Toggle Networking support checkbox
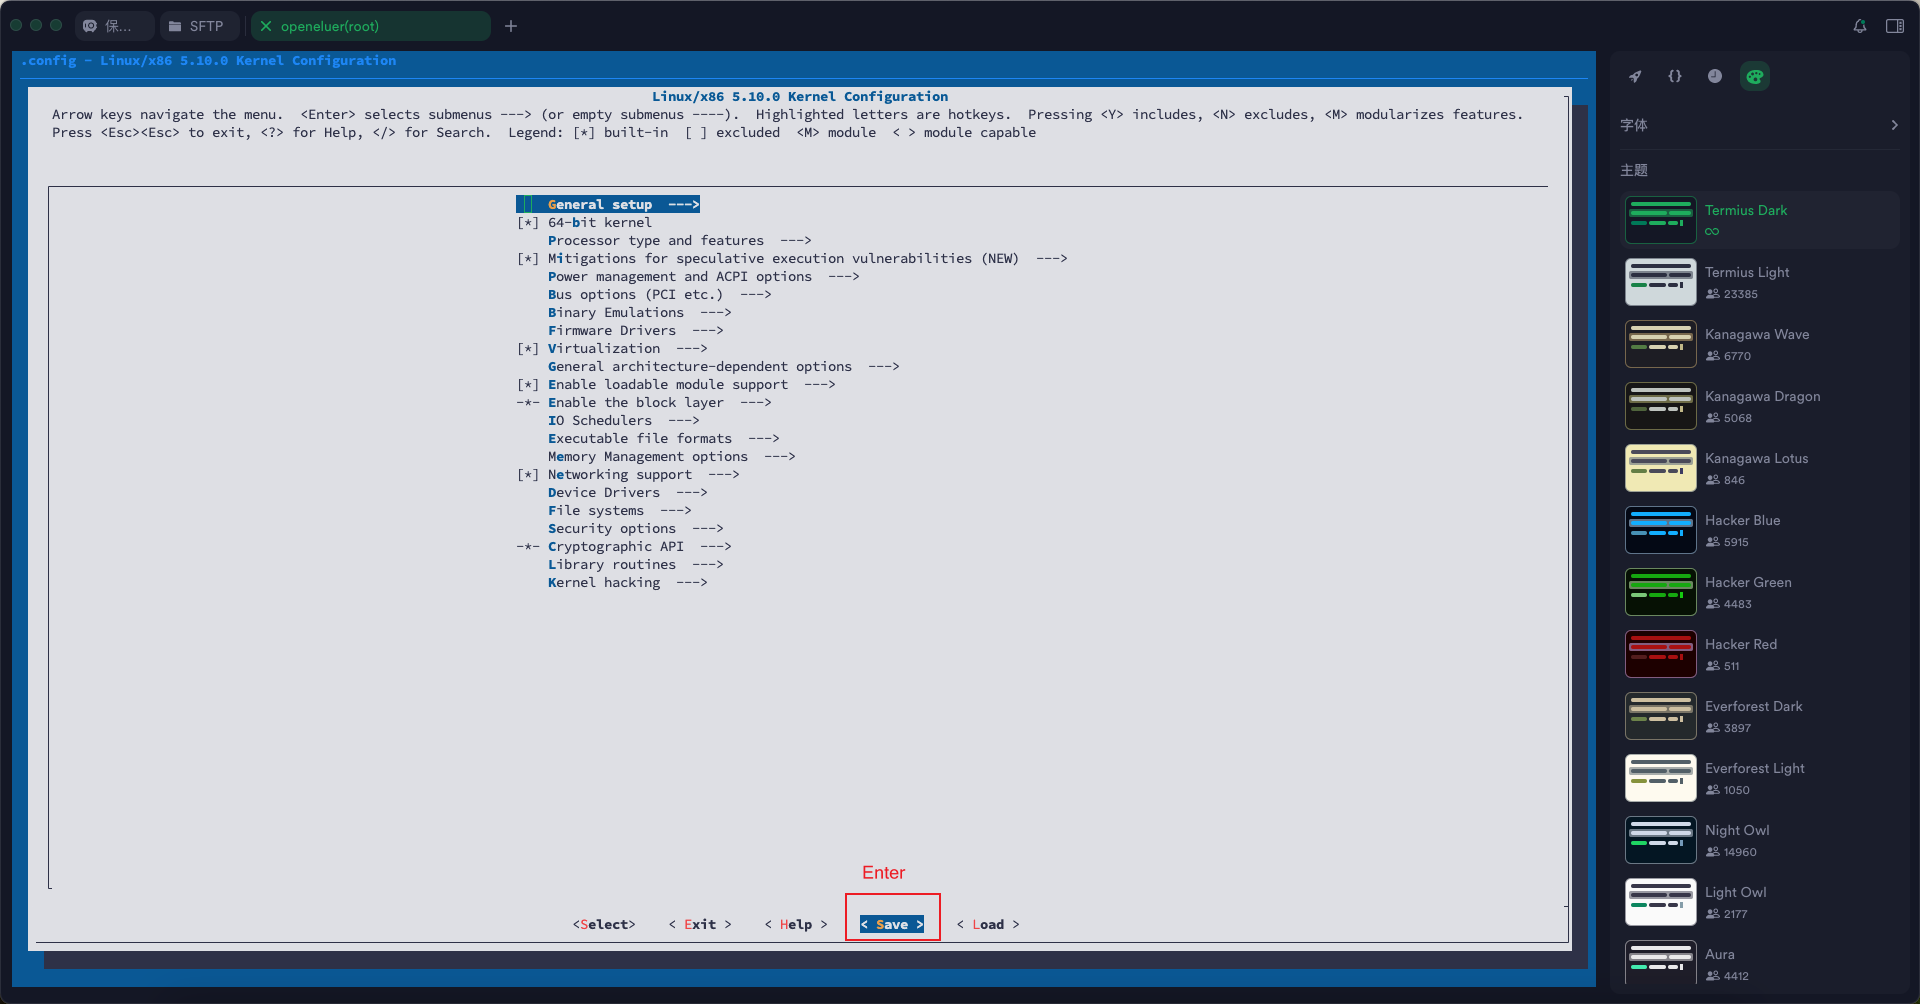This screenshot has width=1920, height=1004. pos(528,475)
